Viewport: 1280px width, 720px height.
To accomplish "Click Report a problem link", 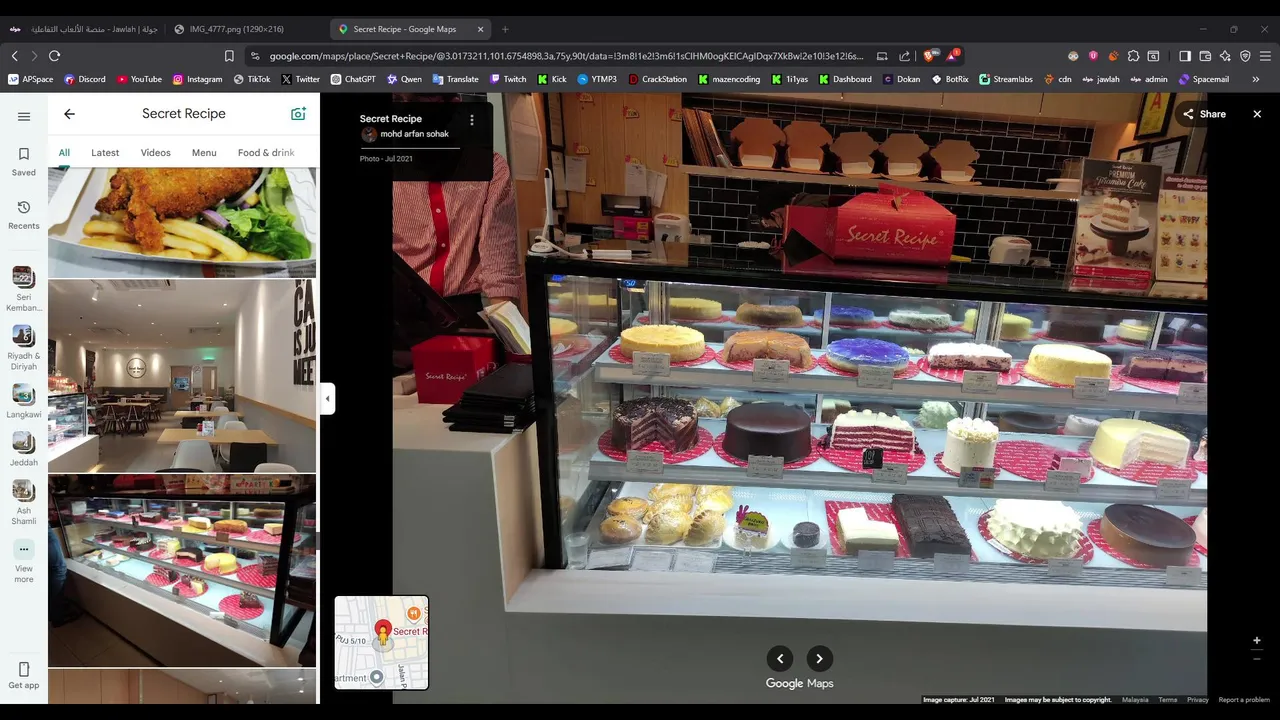I will tap(1244, 700).
